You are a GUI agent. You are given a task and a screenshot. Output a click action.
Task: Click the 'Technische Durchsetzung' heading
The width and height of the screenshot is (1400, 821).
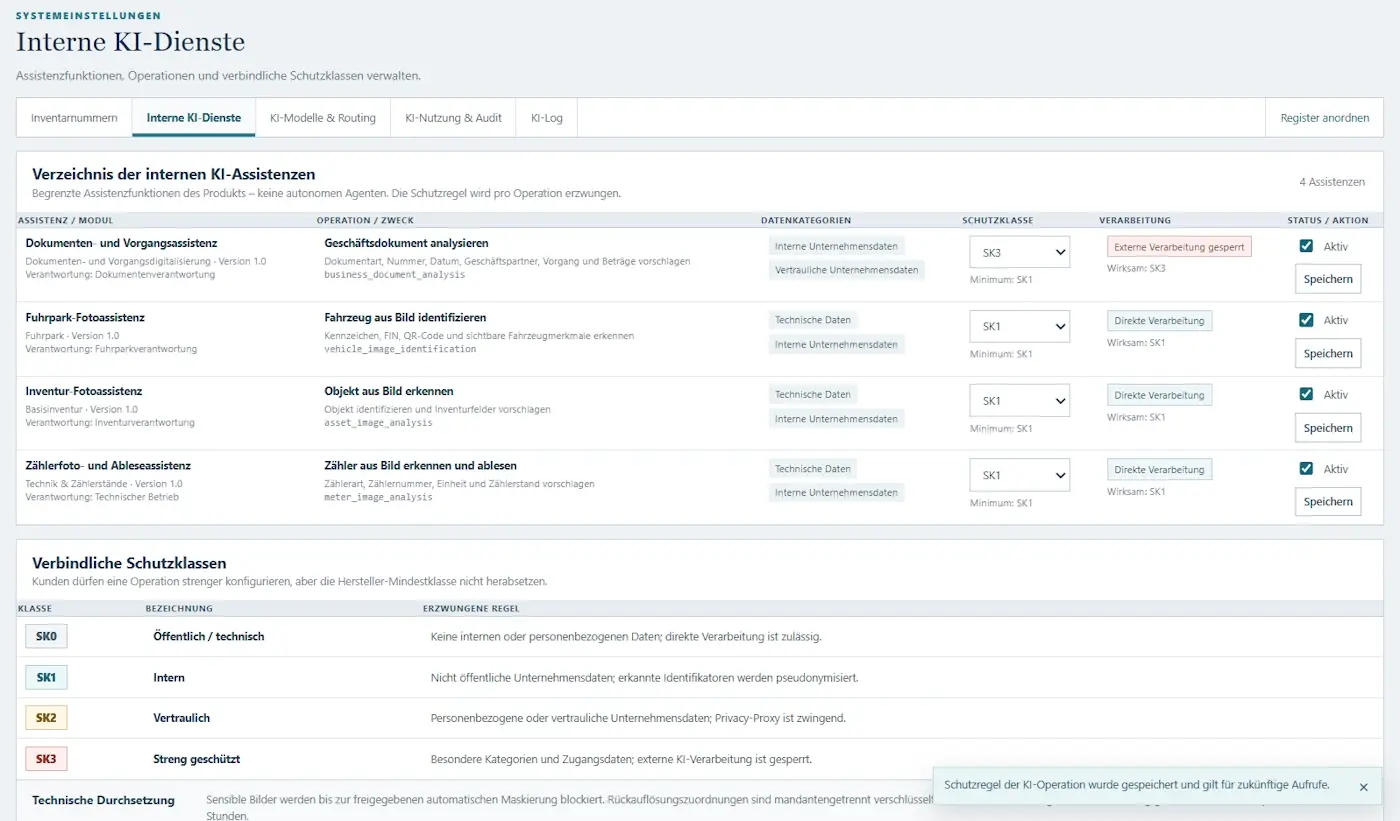click(x=103, y=800)
